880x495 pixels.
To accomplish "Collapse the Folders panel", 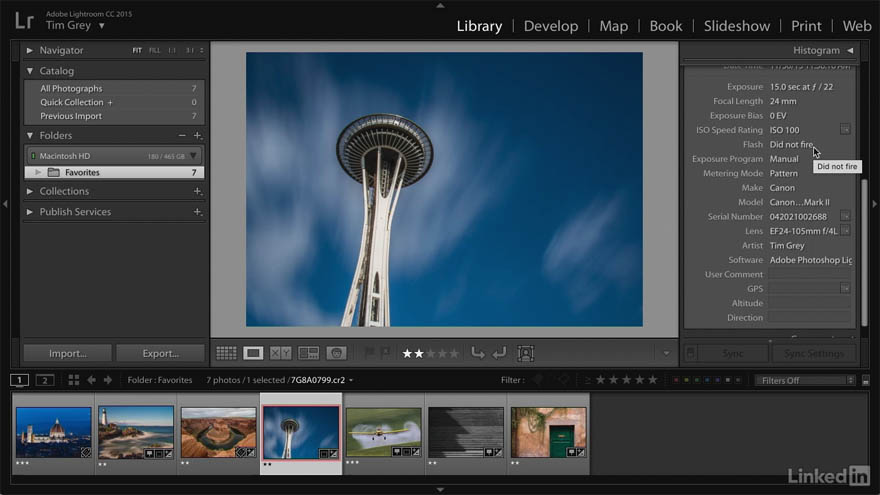I will tap(29, 135).
